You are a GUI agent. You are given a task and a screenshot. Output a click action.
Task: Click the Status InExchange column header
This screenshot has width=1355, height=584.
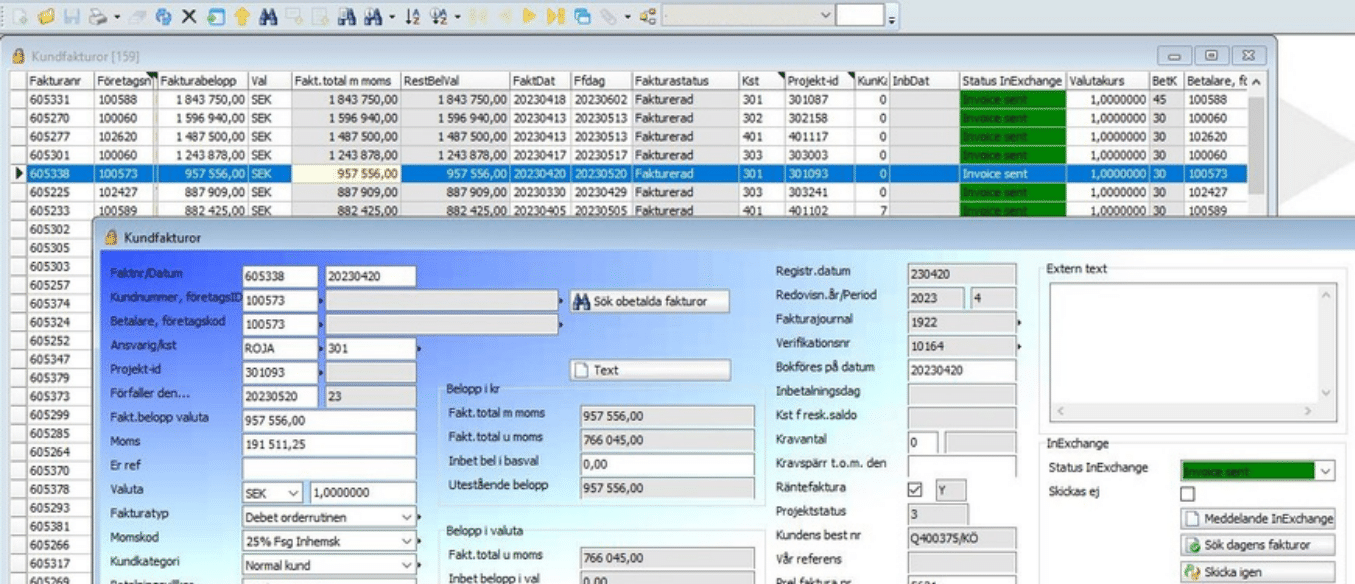coord(1012,81)
